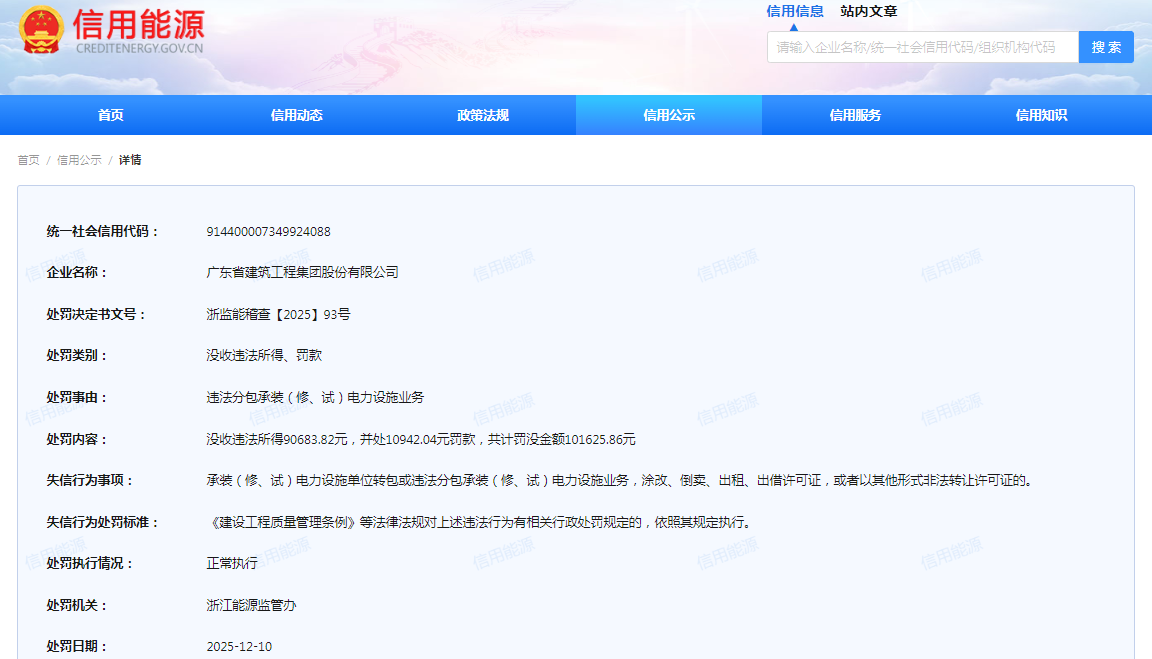Click the 信用公示 breadcrumb link

click(x=79, y=160)
